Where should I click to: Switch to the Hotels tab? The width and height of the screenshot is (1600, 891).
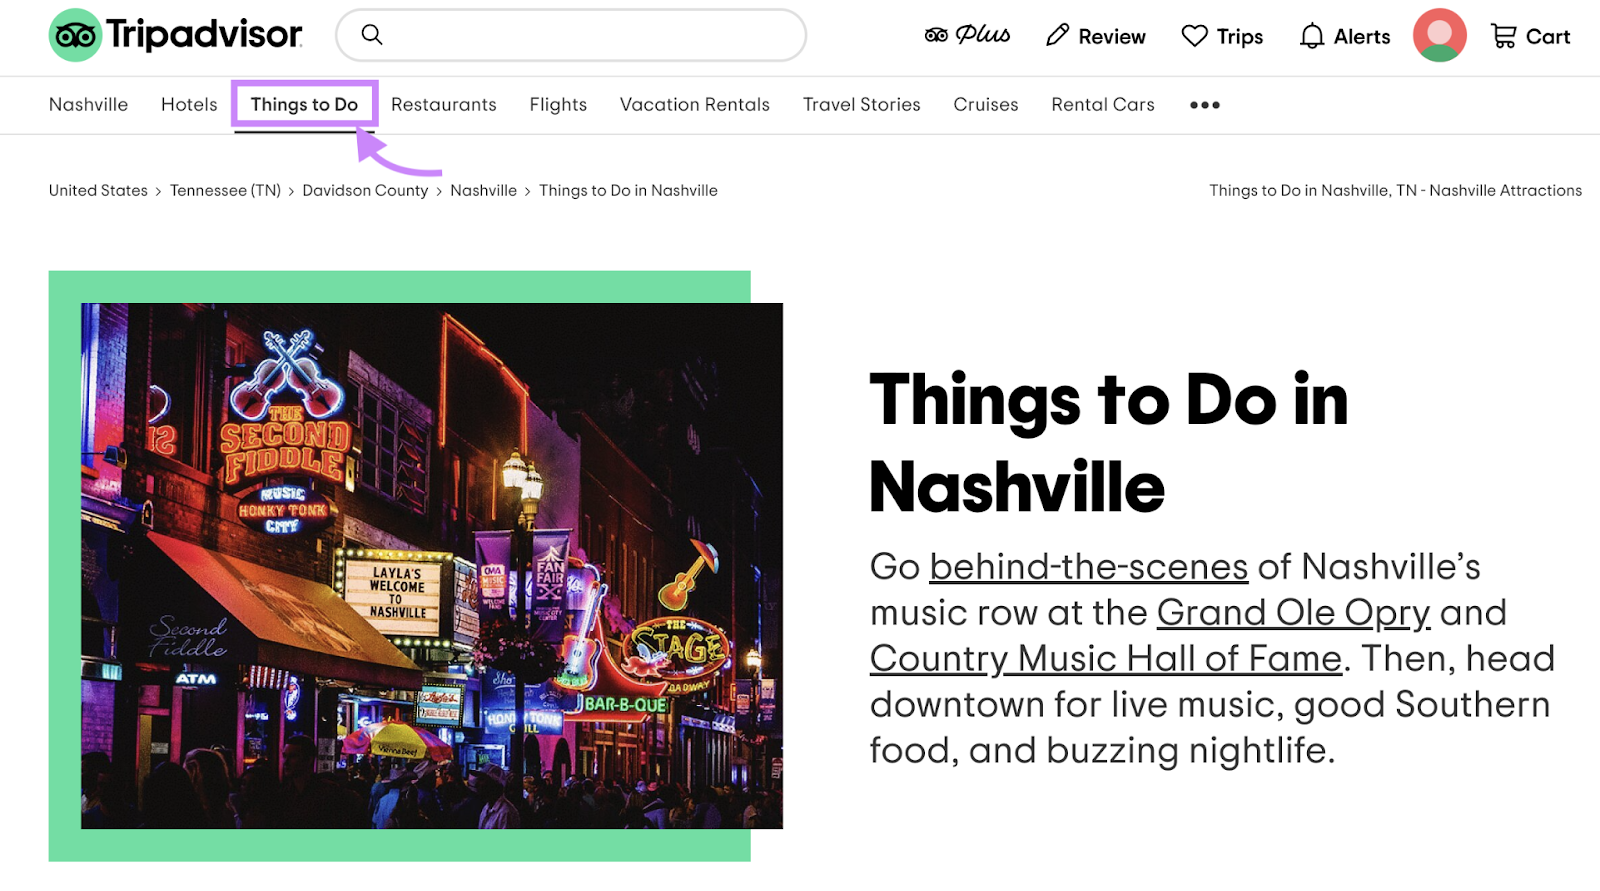tap(189, 104)
